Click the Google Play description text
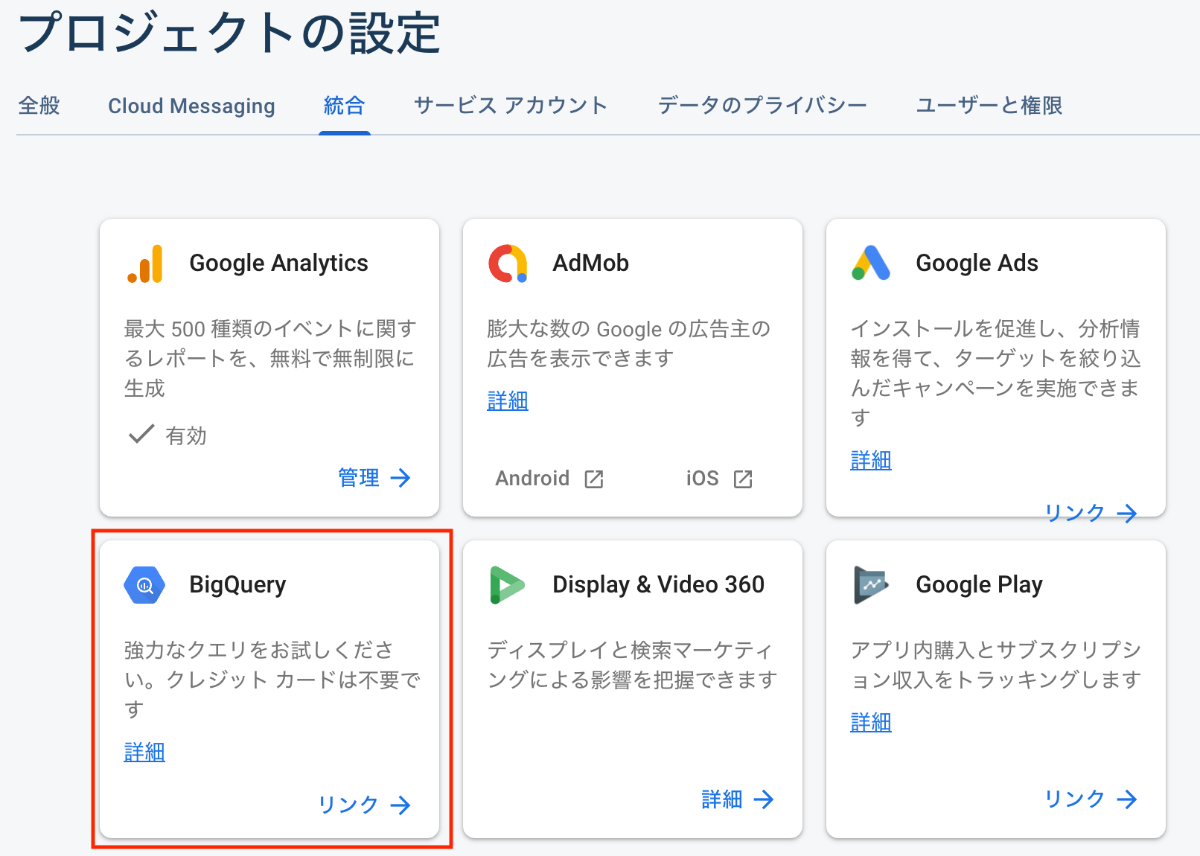 (x=996, y=665)
